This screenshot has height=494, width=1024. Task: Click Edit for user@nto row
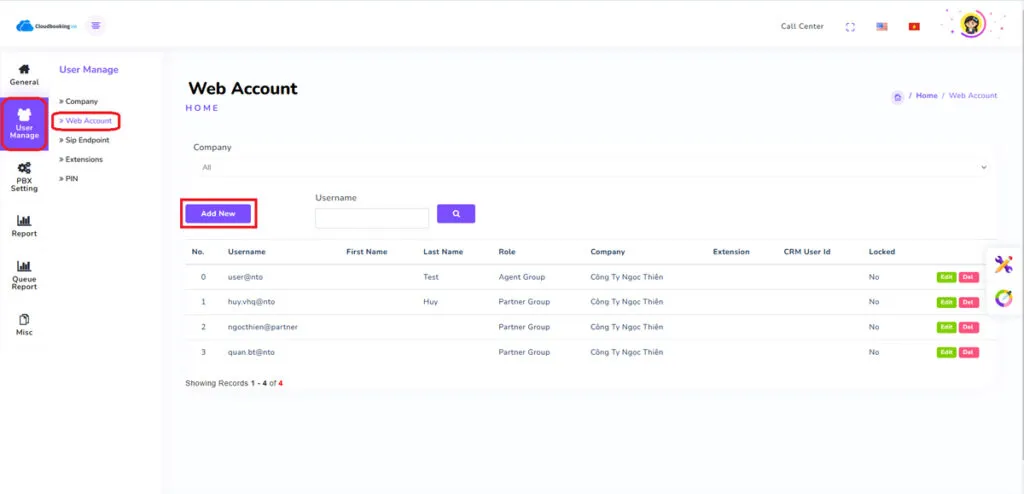(x=945, y=276)
